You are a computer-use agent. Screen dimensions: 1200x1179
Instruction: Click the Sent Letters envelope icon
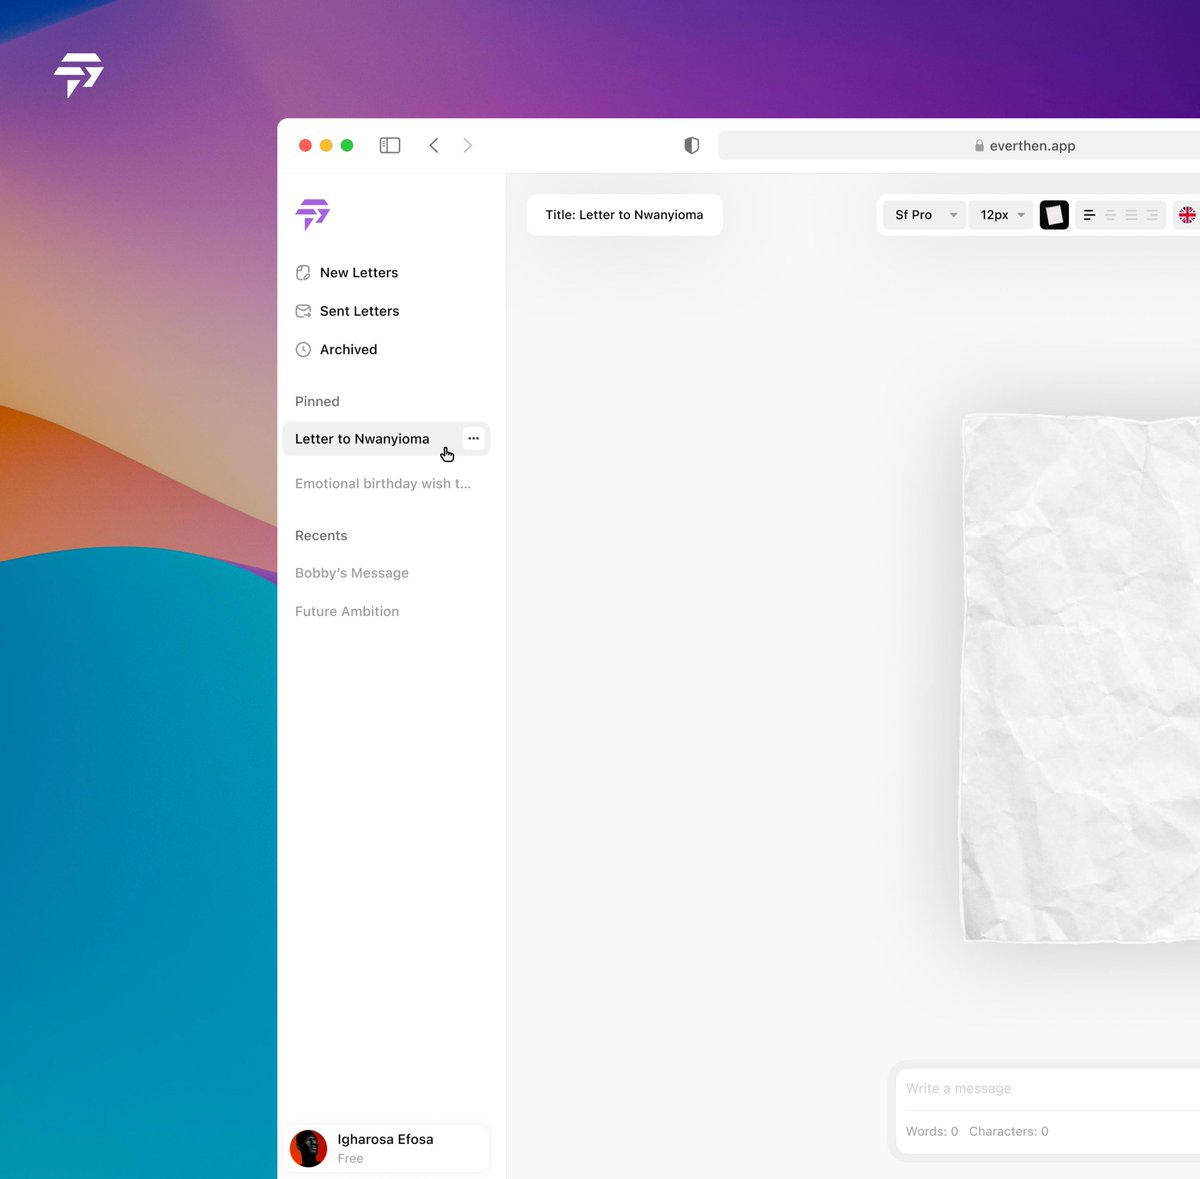[303, 311]
